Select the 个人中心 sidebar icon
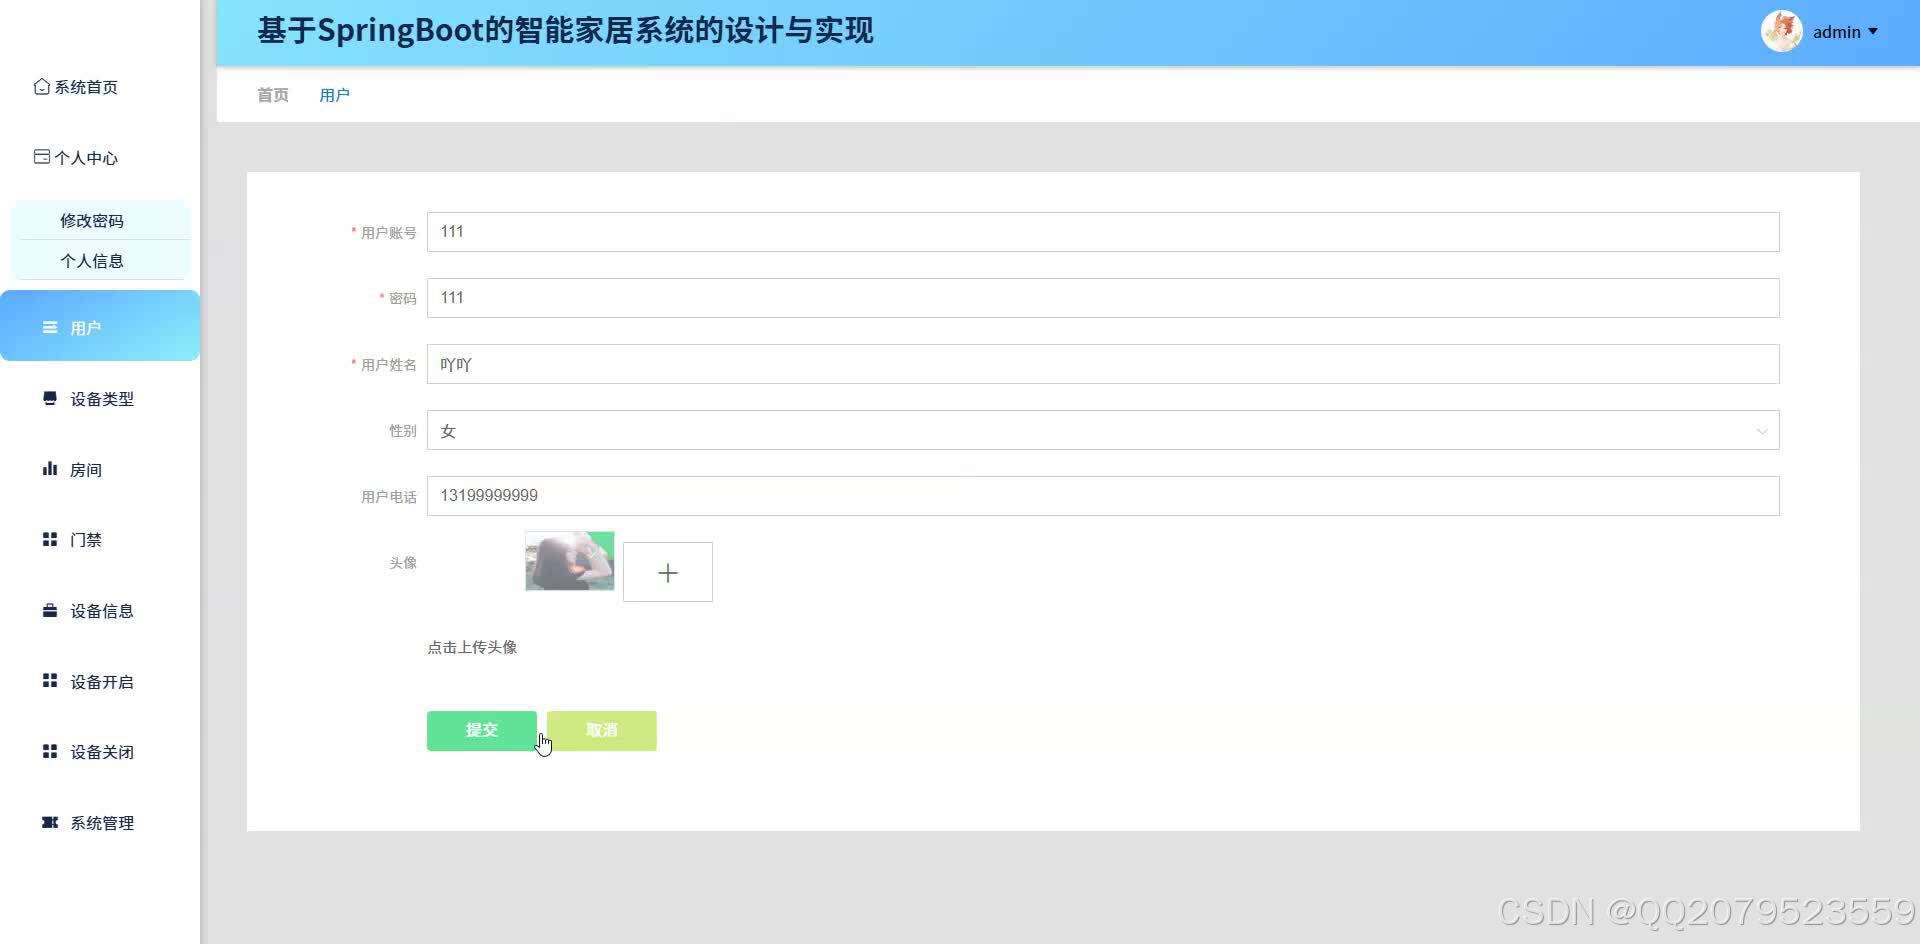Viewport: 1920px width, 944px height. pos(41,156)
